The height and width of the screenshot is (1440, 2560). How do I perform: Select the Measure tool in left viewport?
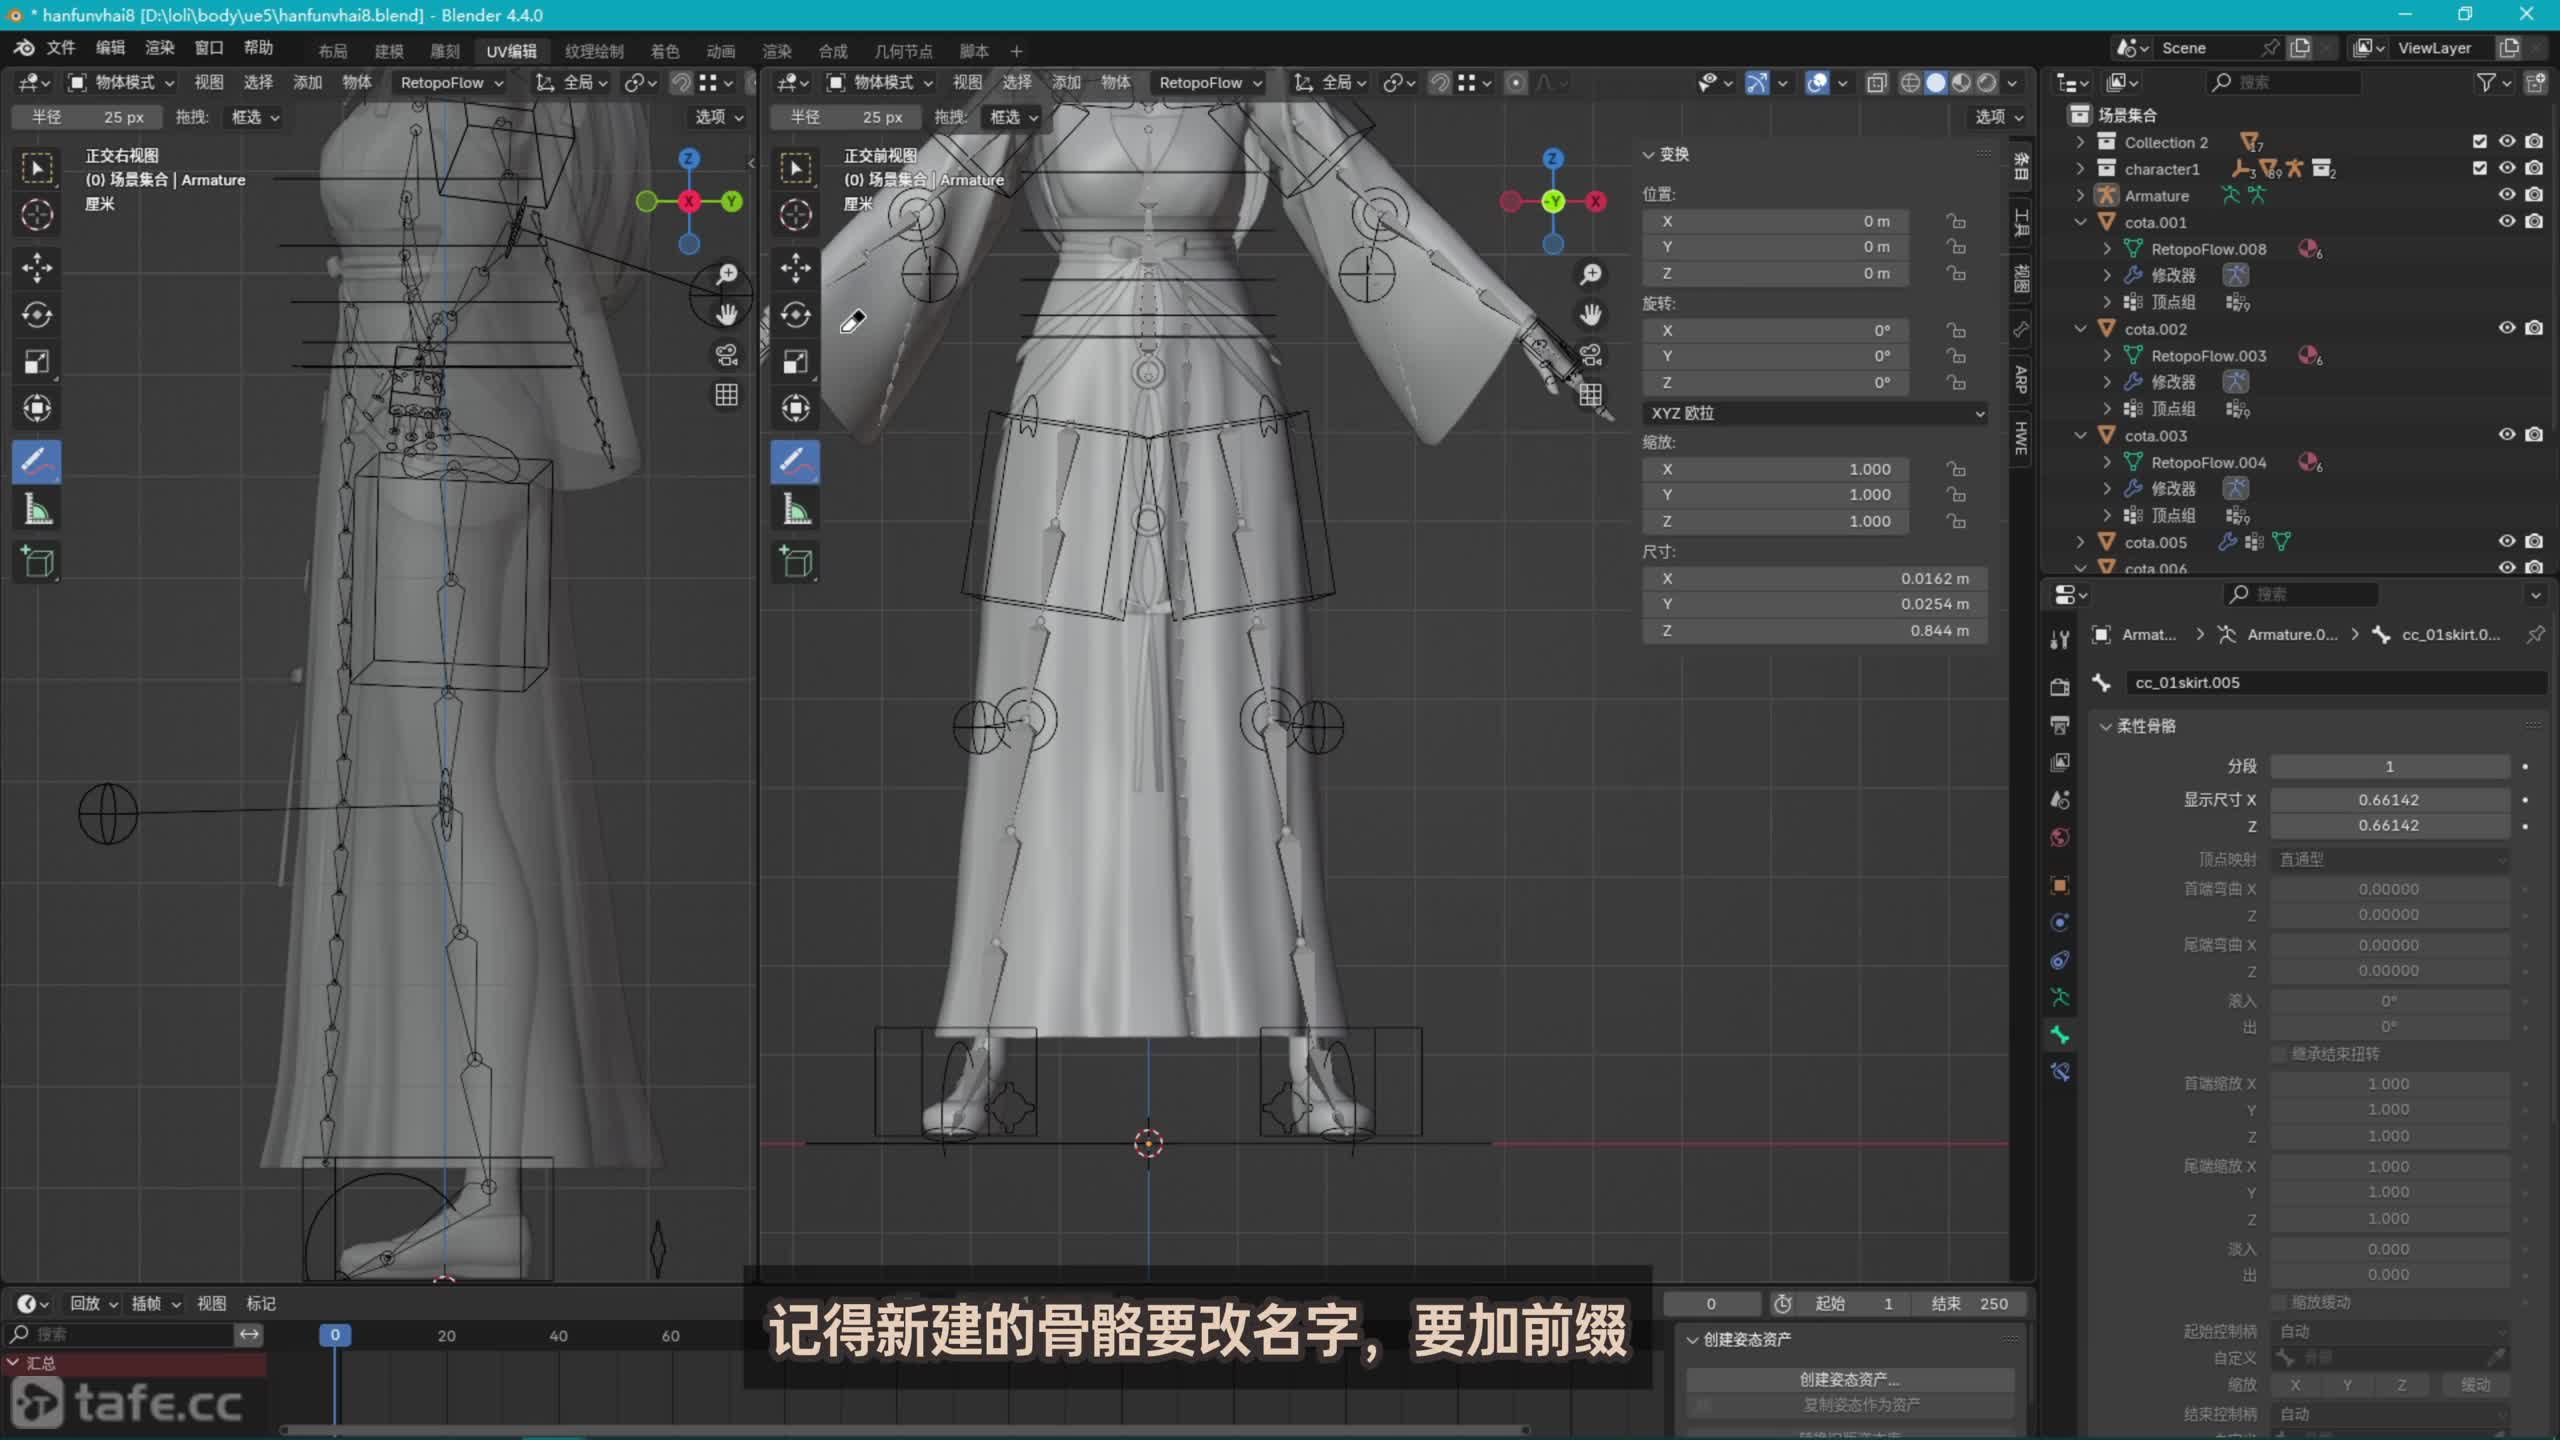tap(37, 511)
